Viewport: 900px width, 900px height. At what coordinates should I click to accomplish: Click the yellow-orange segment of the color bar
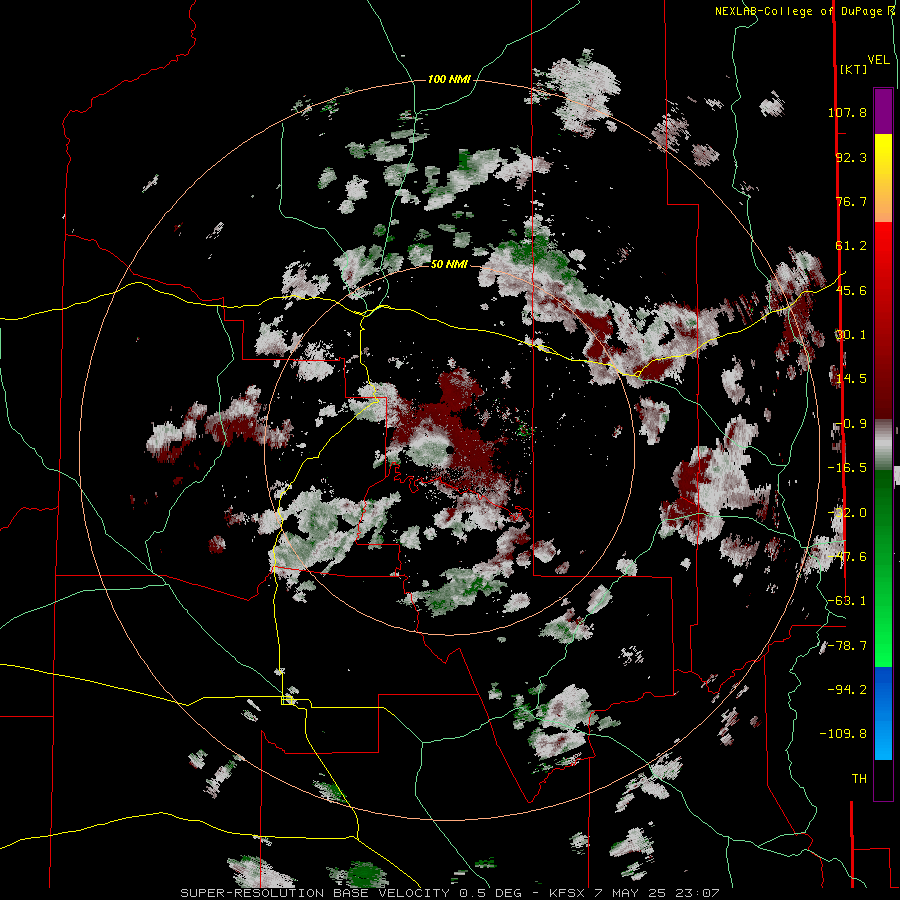coord(883,178)
